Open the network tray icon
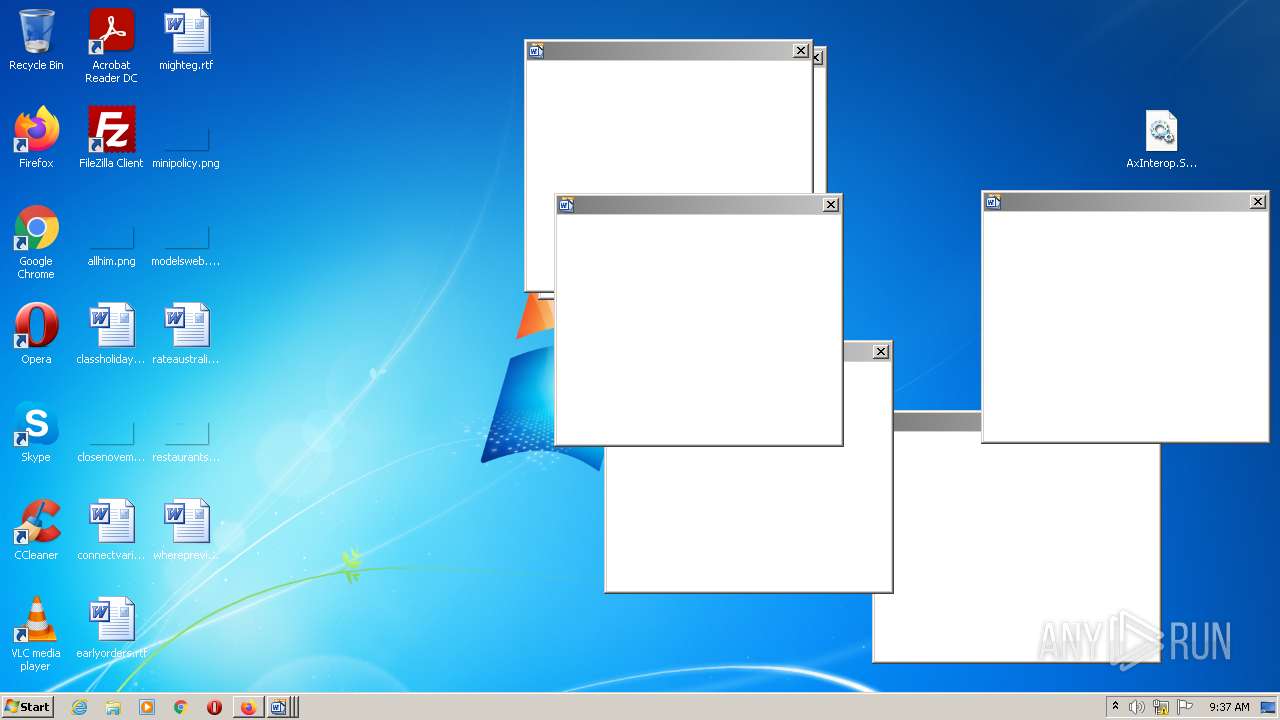The width and height of the screenshot is (1280, 720). 1161,707
